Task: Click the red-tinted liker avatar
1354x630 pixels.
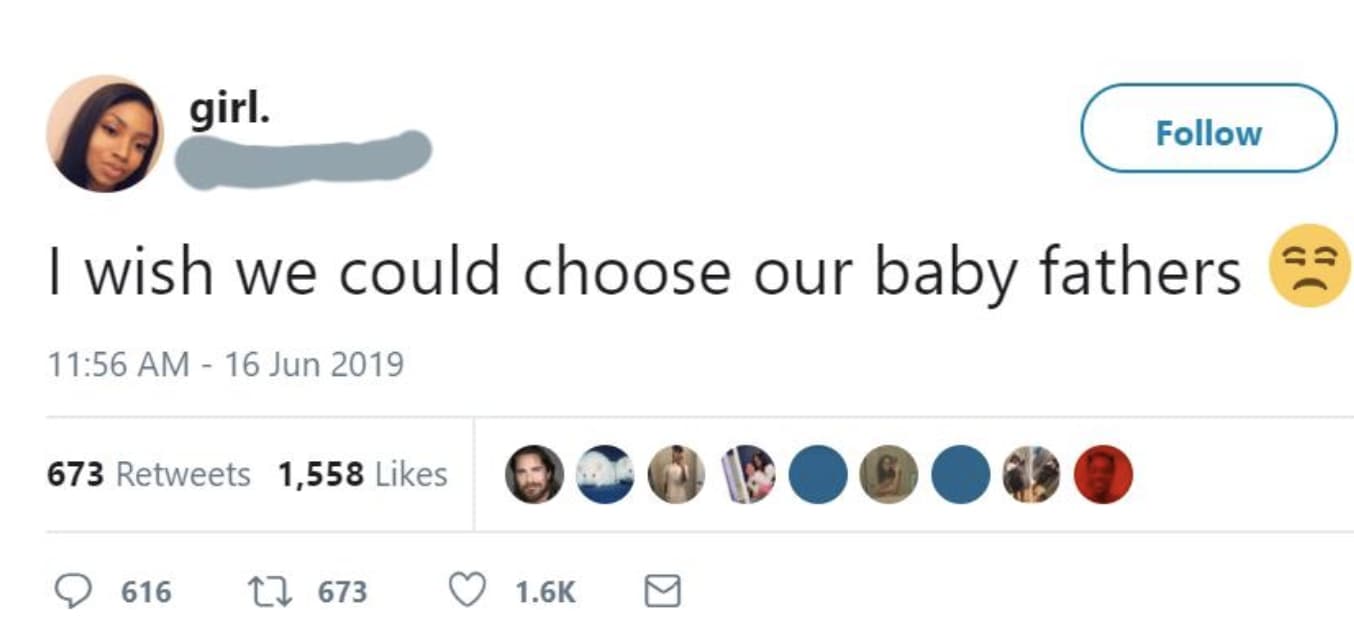Action: pos(1103,474)
